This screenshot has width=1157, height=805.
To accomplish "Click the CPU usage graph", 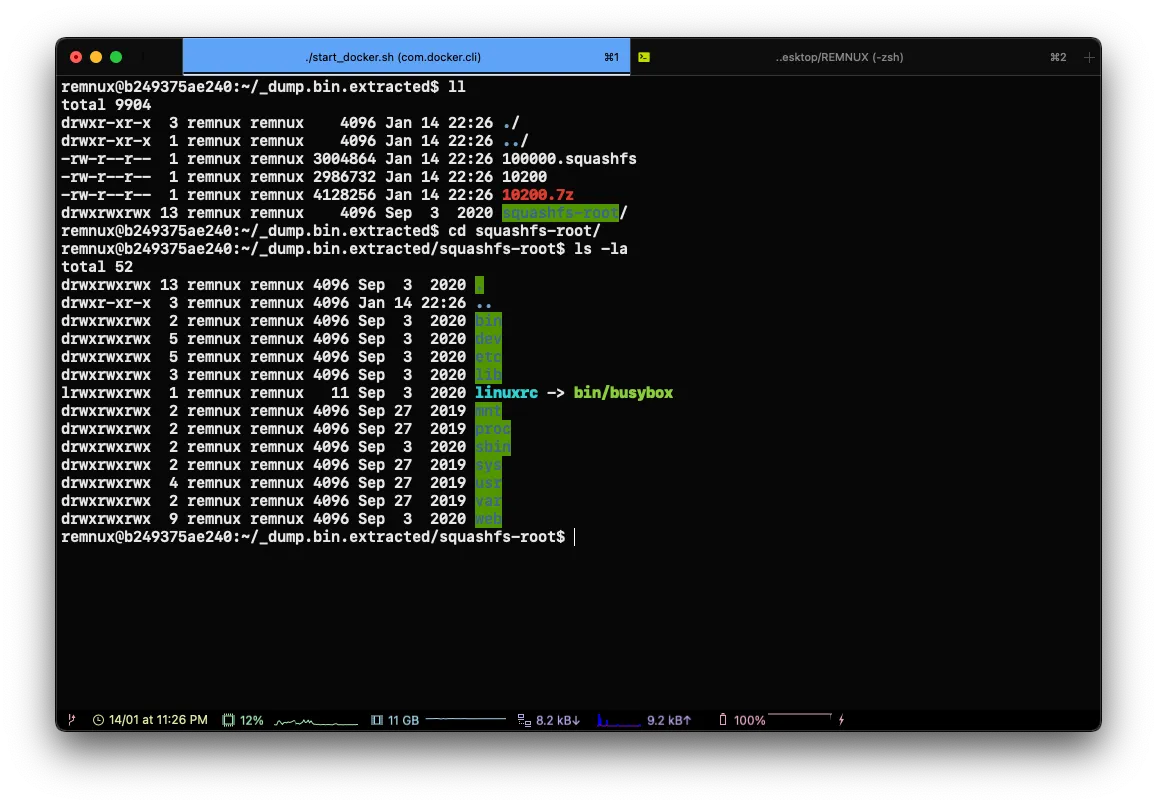I will [315, 721].
